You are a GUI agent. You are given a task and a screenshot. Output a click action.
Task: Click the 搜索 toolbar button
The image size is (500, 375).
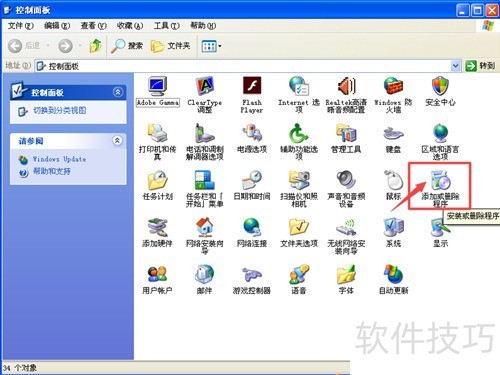(x=127, y=46)
